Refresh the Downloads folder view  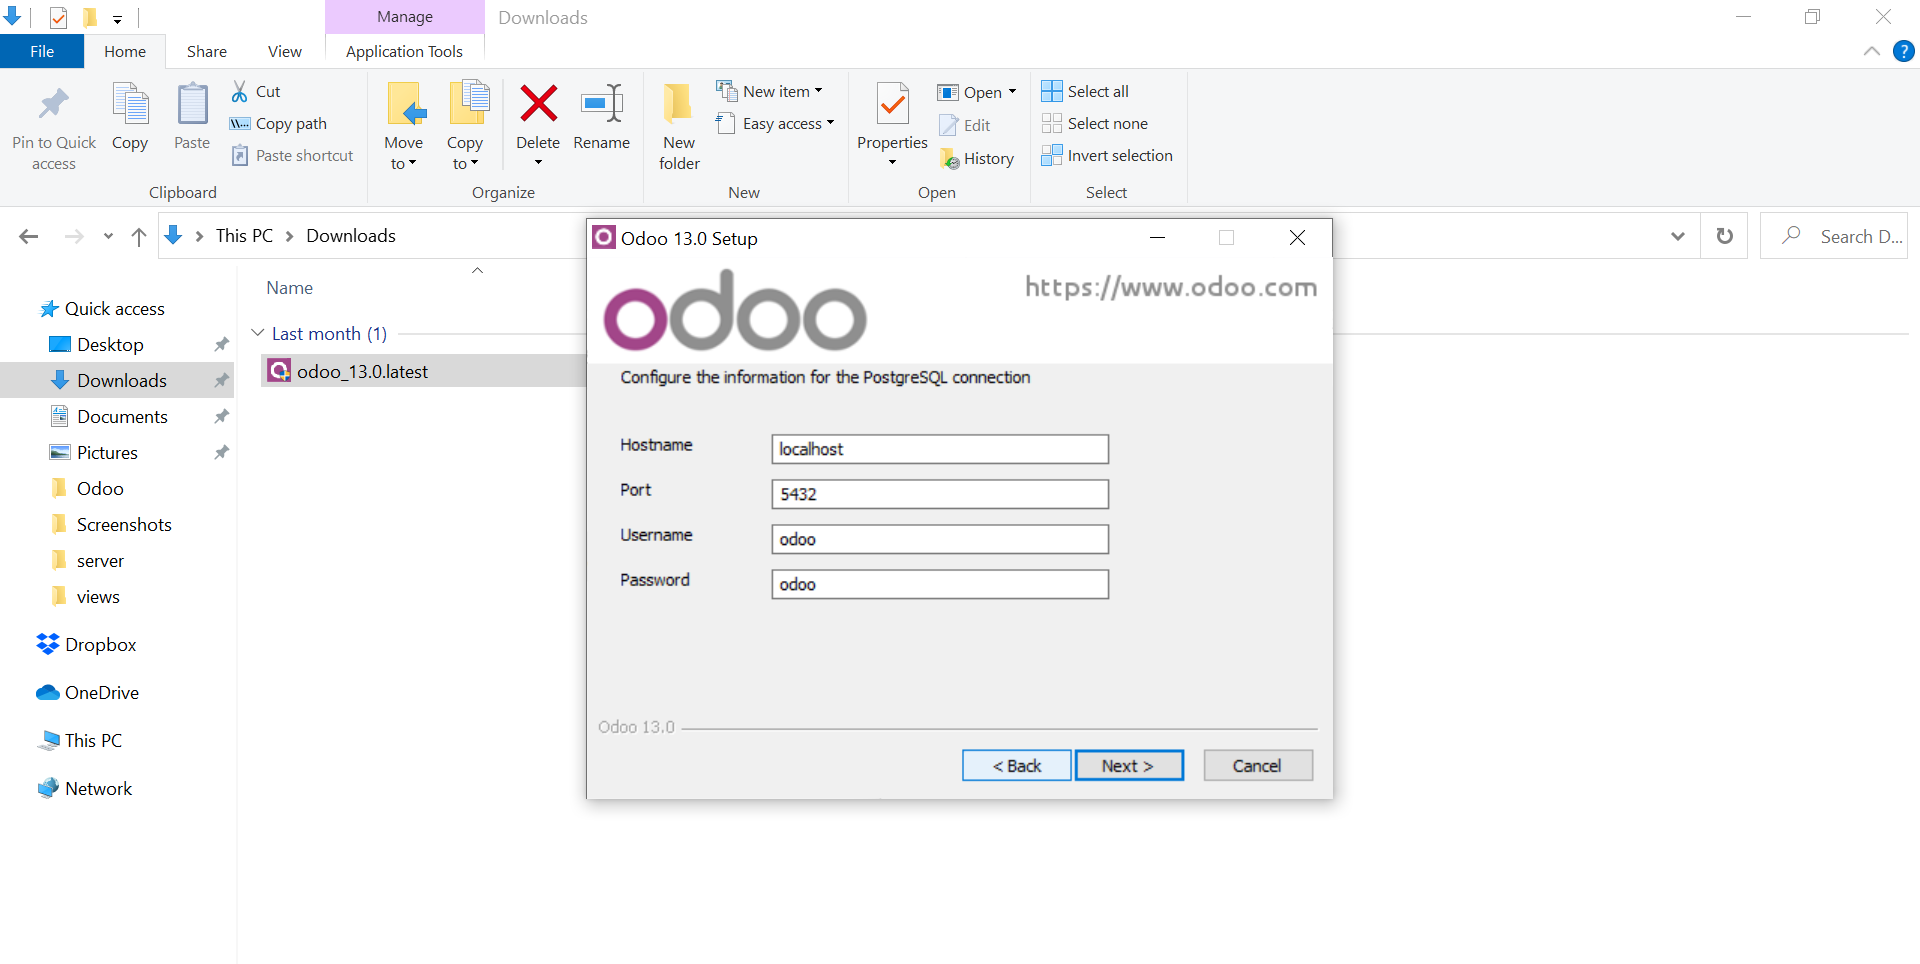tap(1725, 236)
